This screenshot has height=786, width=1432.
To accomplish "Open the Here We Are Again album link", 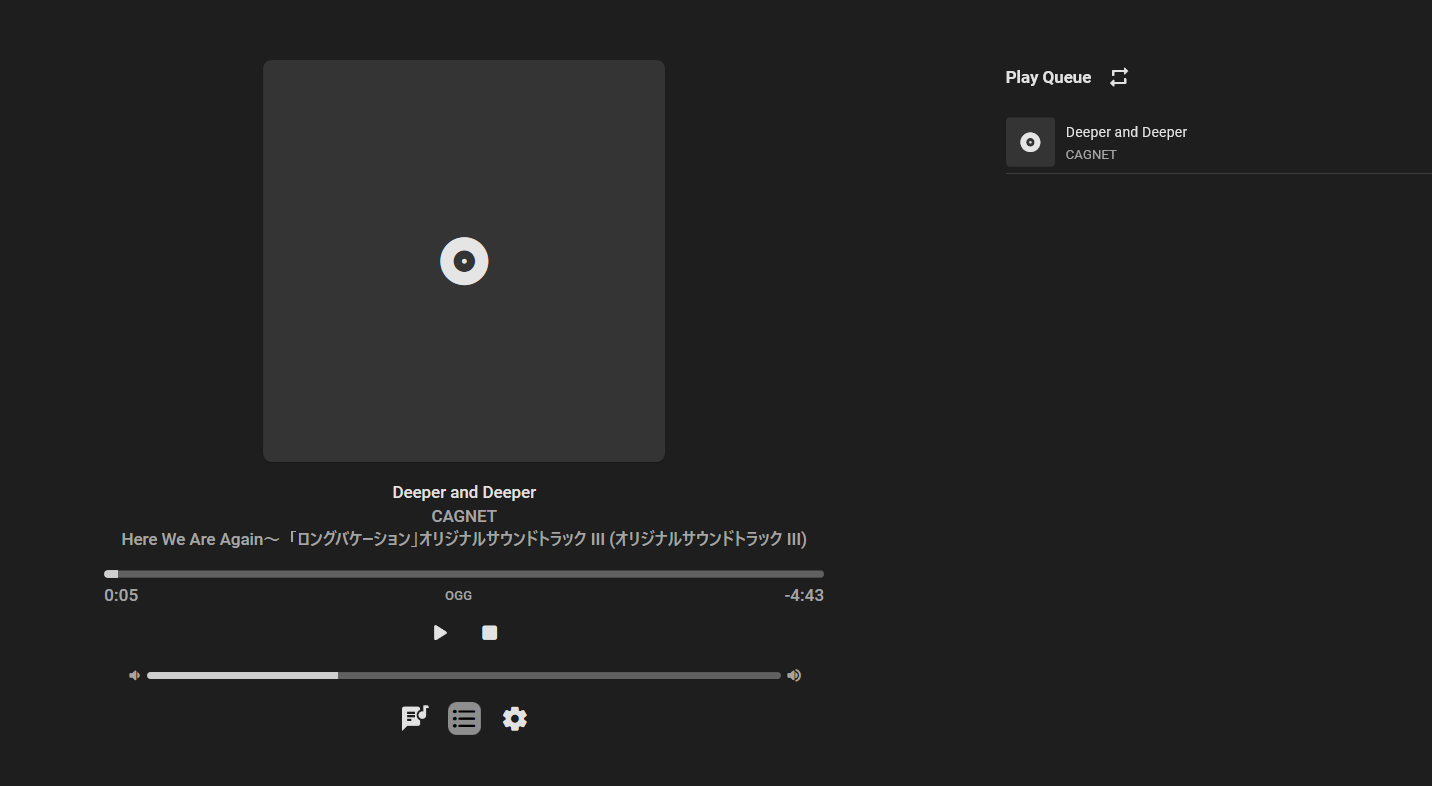I will click(463, 538).
